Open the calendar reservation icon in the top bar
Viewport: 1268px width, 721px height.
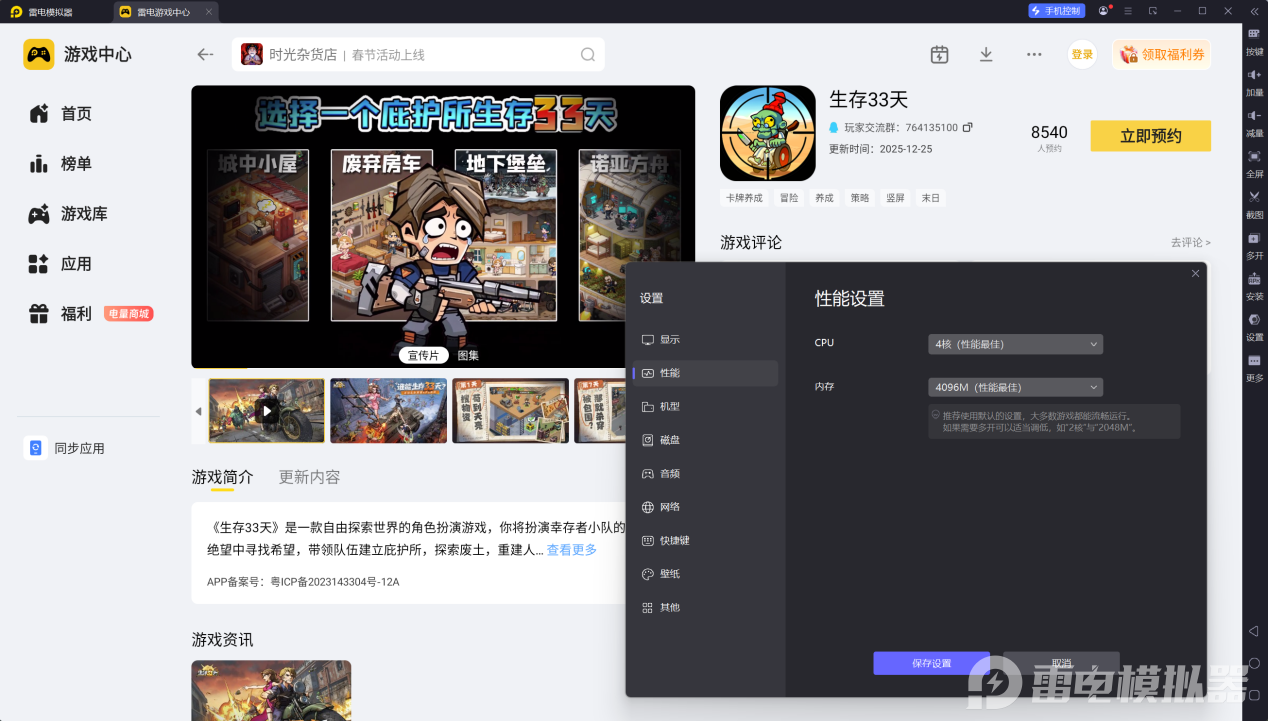tap(939, 55)
